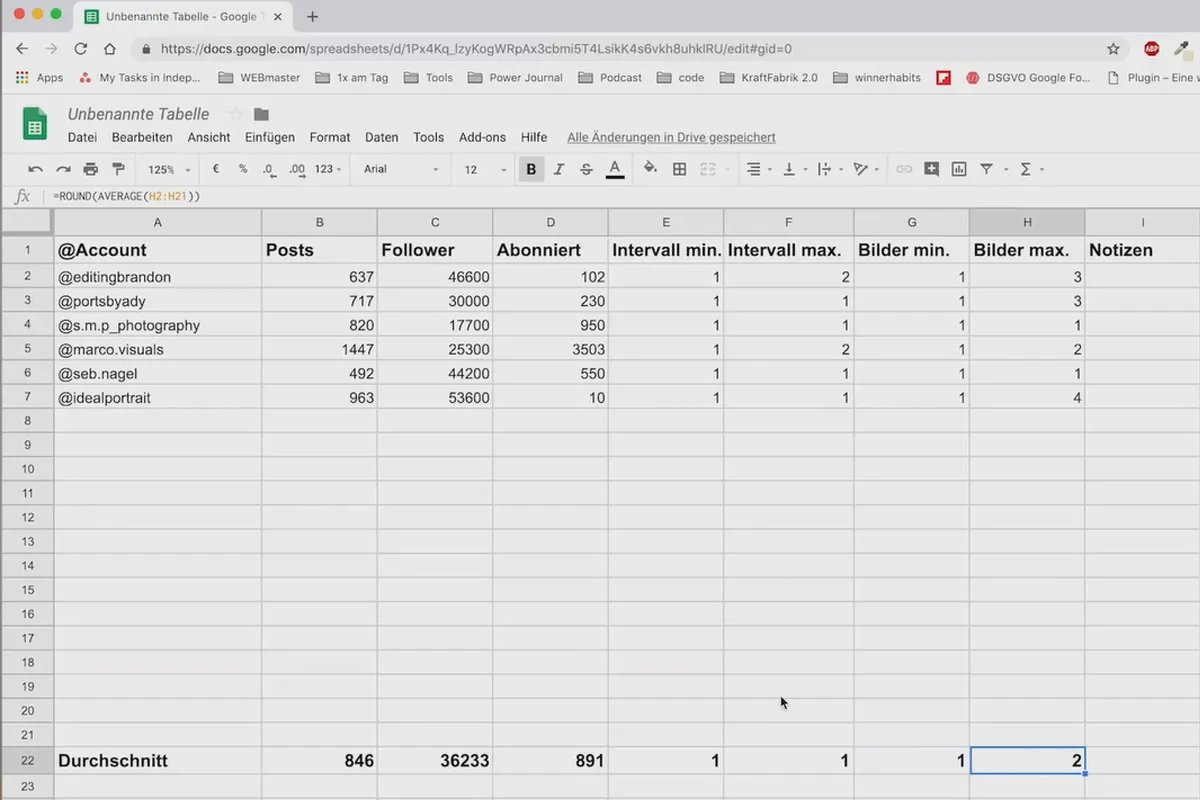
Task: Open the fill color bucket
Action: coord(650,169)
